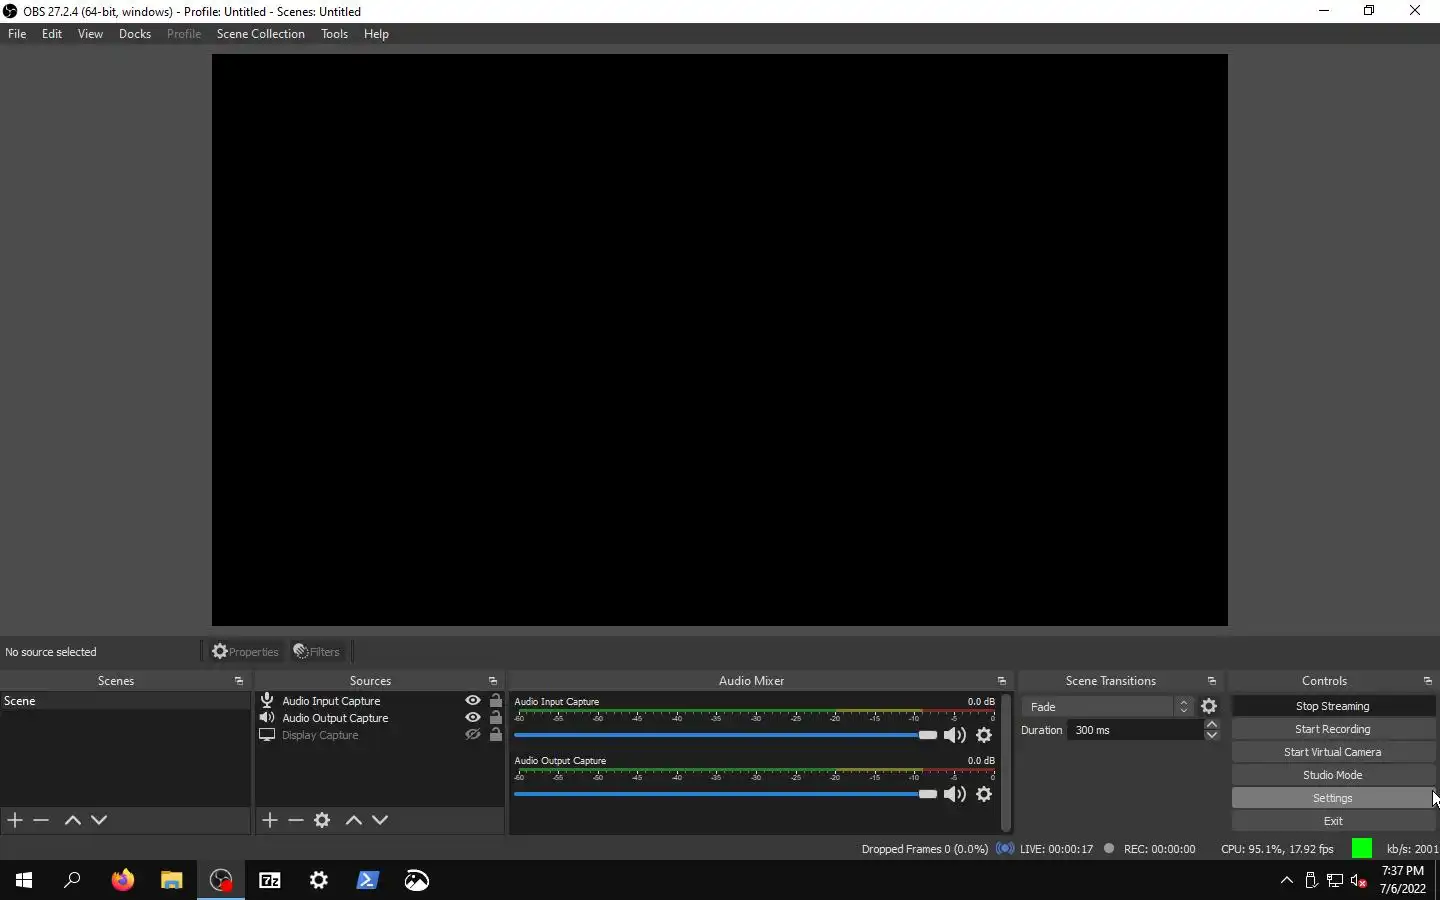This screenshot has width=1440, height=900.
Task: Move source up in the Sources list
Action: click(x=353, y=820)
